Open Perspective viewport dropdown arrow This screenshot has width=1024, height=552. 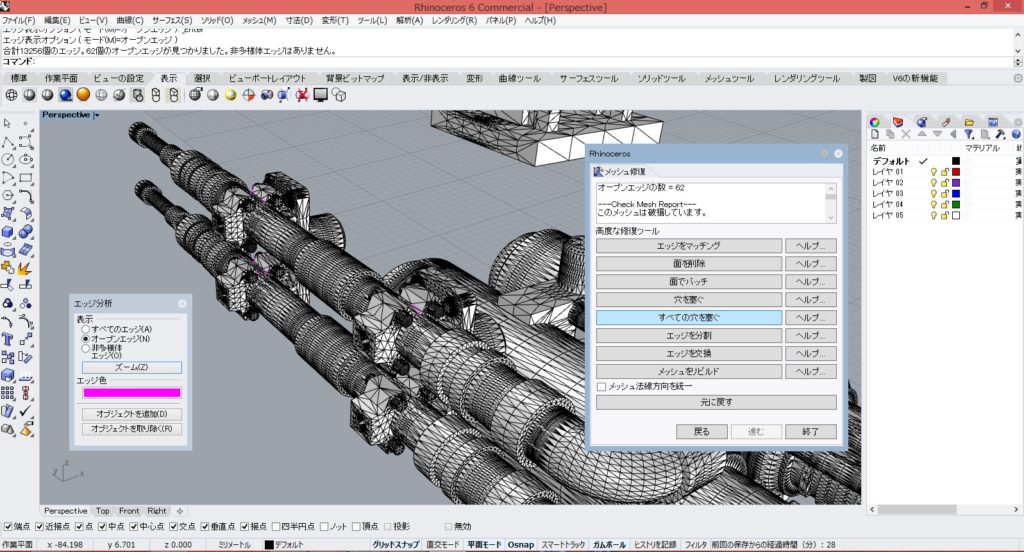tap(97, 116)
